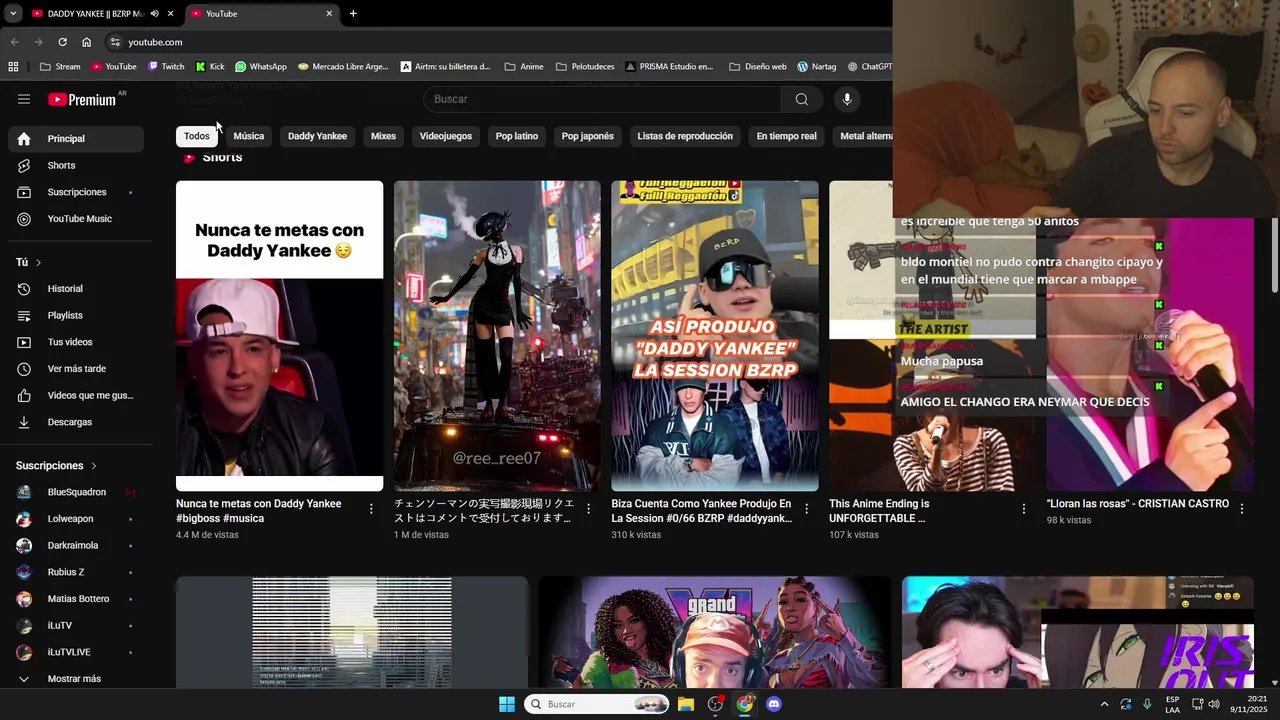Open the Mercado Libre bookmark
This screenshot has width=1280, height=720.
[x=343, y=67]
